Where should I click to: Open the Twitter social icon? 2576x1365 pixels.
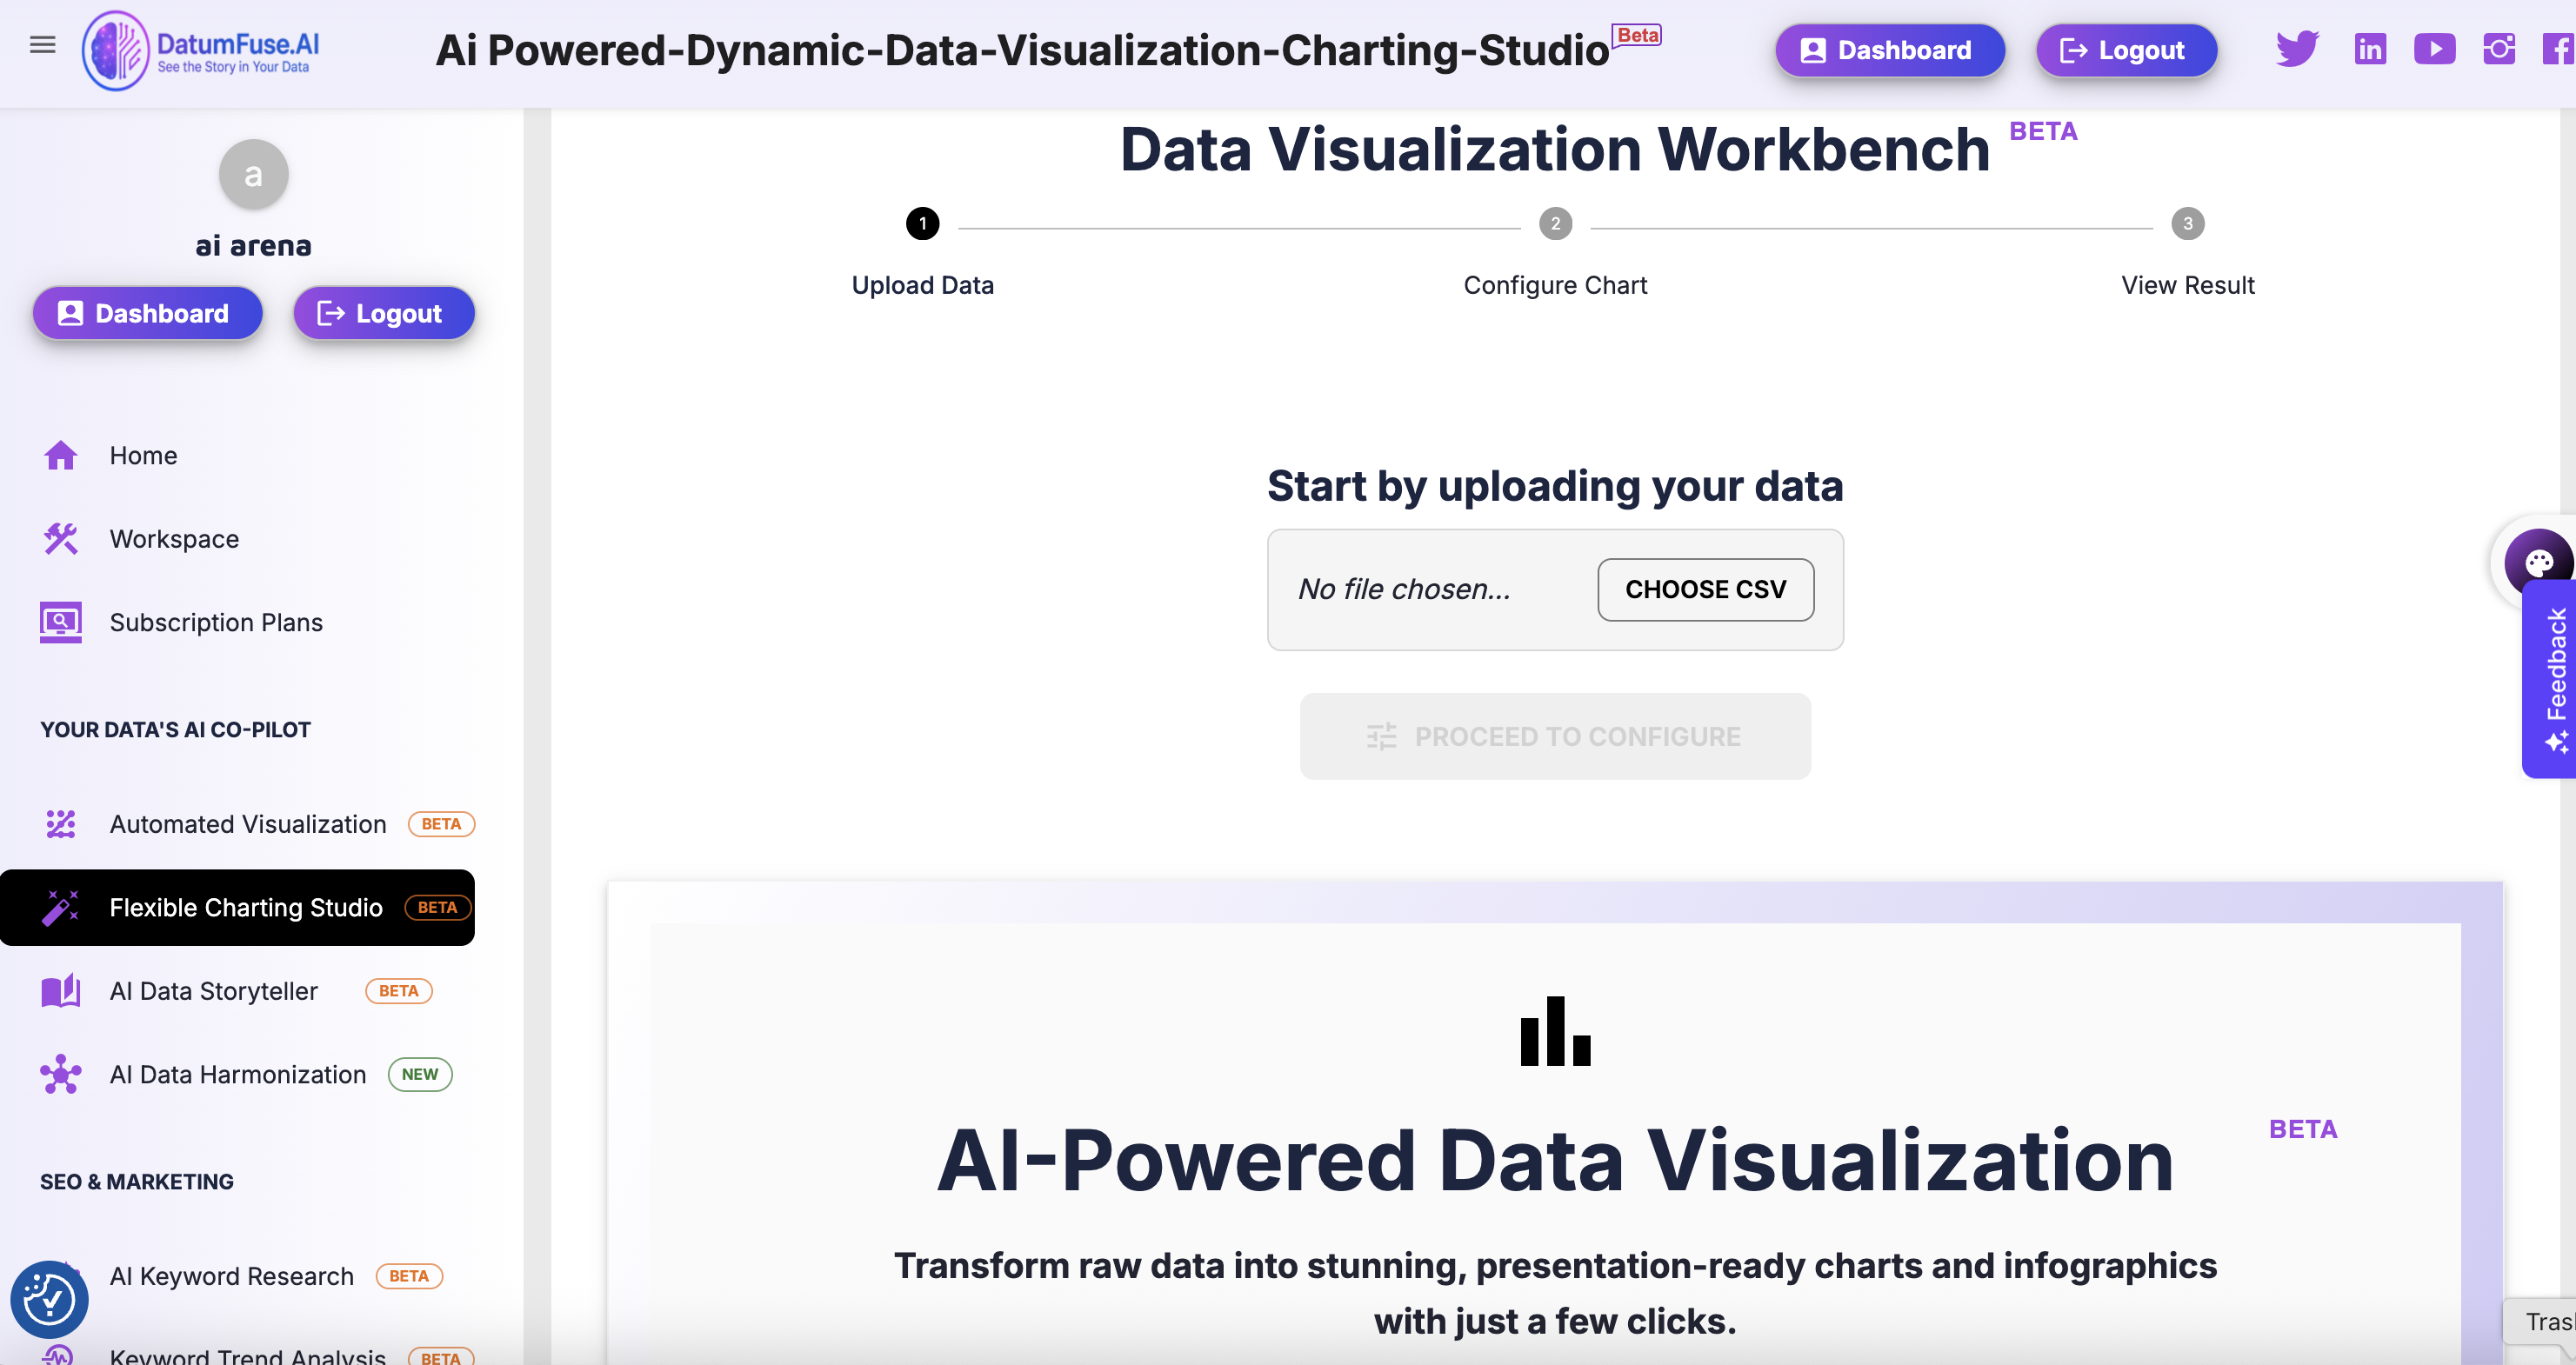(x=2297, y=49)
